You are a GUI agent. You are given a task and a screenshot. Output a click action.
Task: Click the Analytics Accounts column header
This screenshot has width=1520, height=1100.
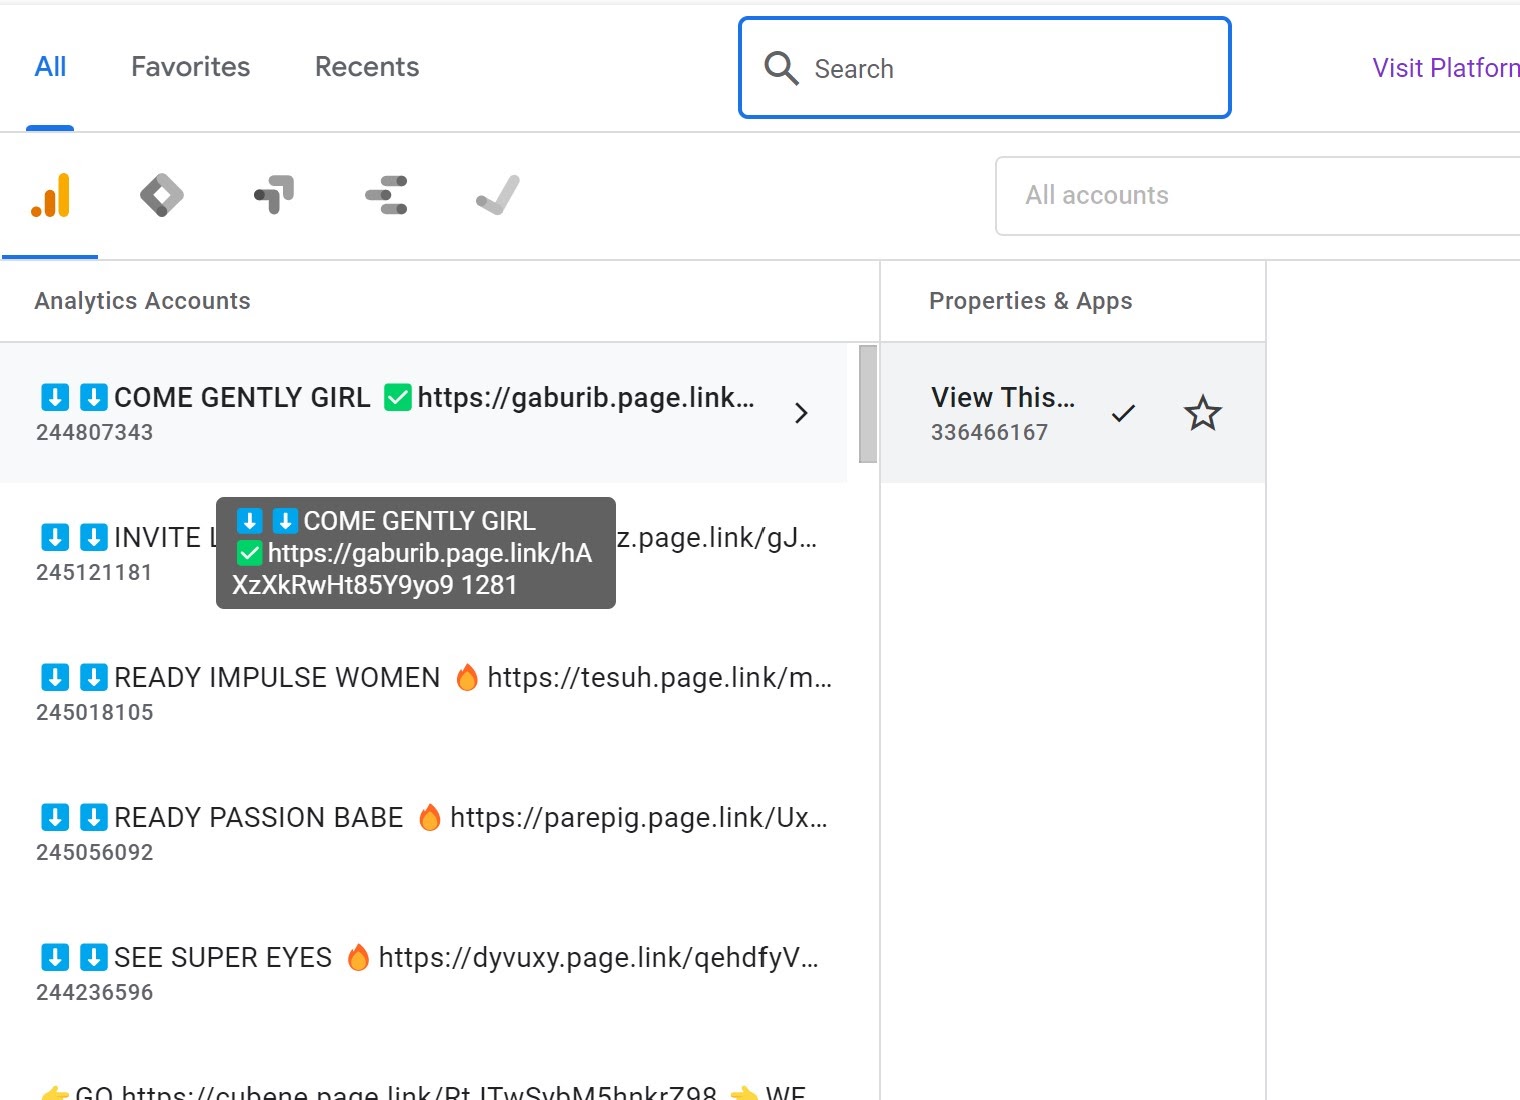tap(143, 301)
